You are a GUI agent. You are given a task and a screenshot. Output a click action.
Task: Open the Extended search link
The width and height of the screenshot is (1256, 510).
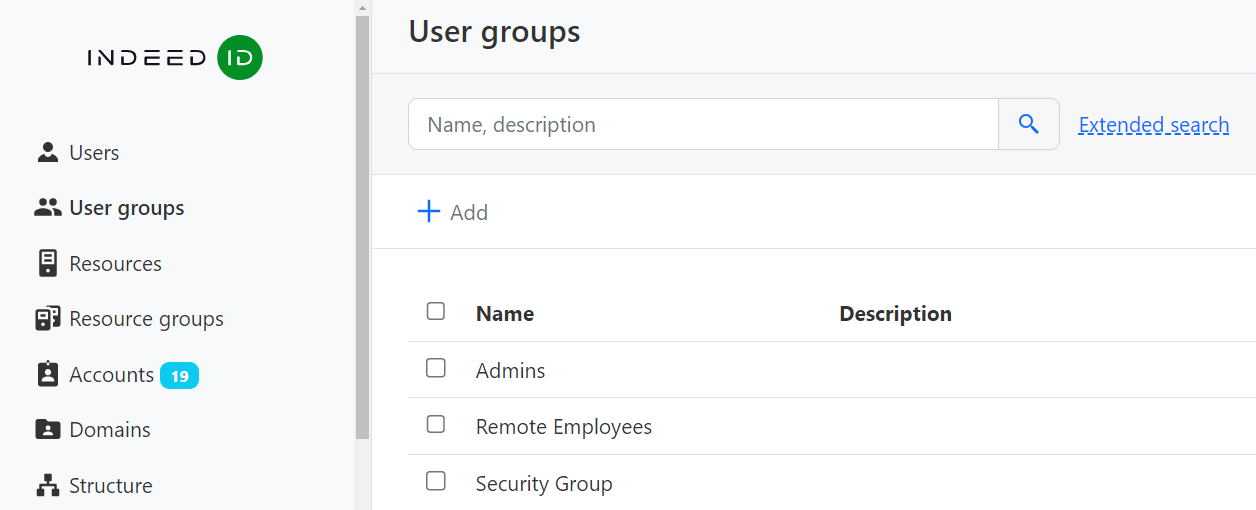(1153, 125)
